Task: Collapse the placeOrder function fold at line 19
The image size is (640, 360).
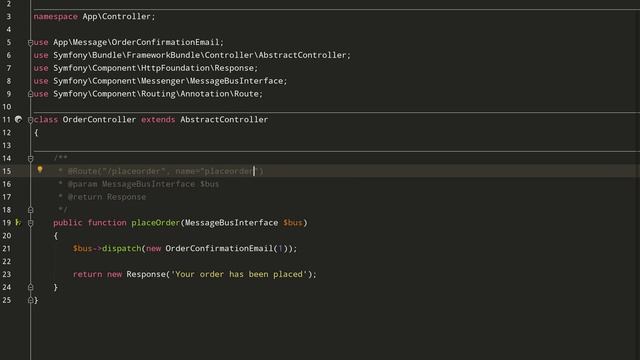Action: click(x=30, y=223)
